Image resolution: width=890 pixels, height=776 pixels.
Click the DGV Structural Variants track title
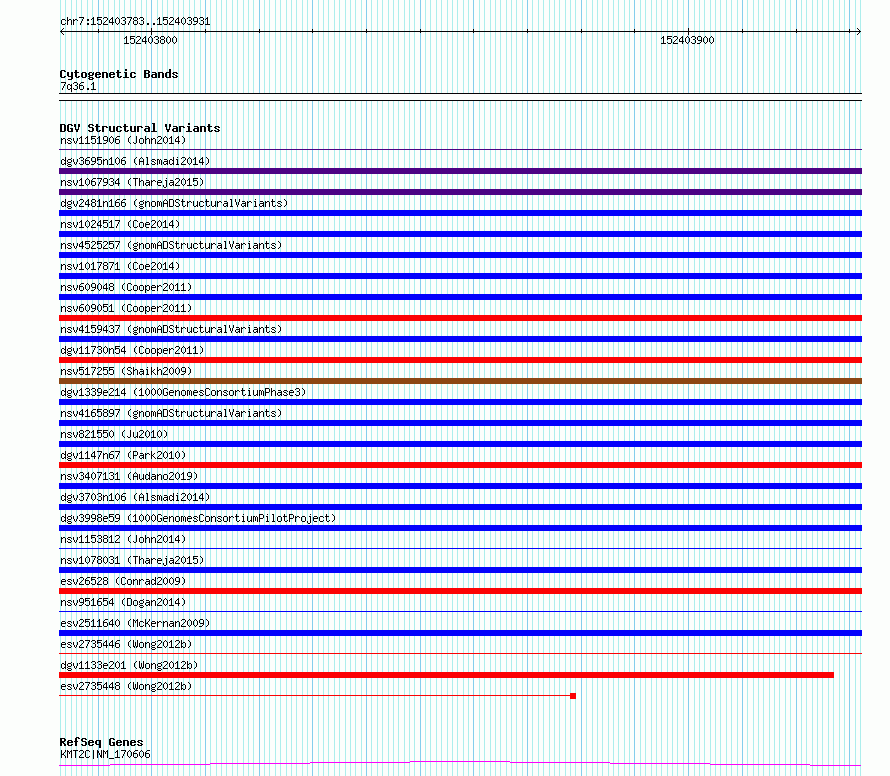(x=140, y=128)
